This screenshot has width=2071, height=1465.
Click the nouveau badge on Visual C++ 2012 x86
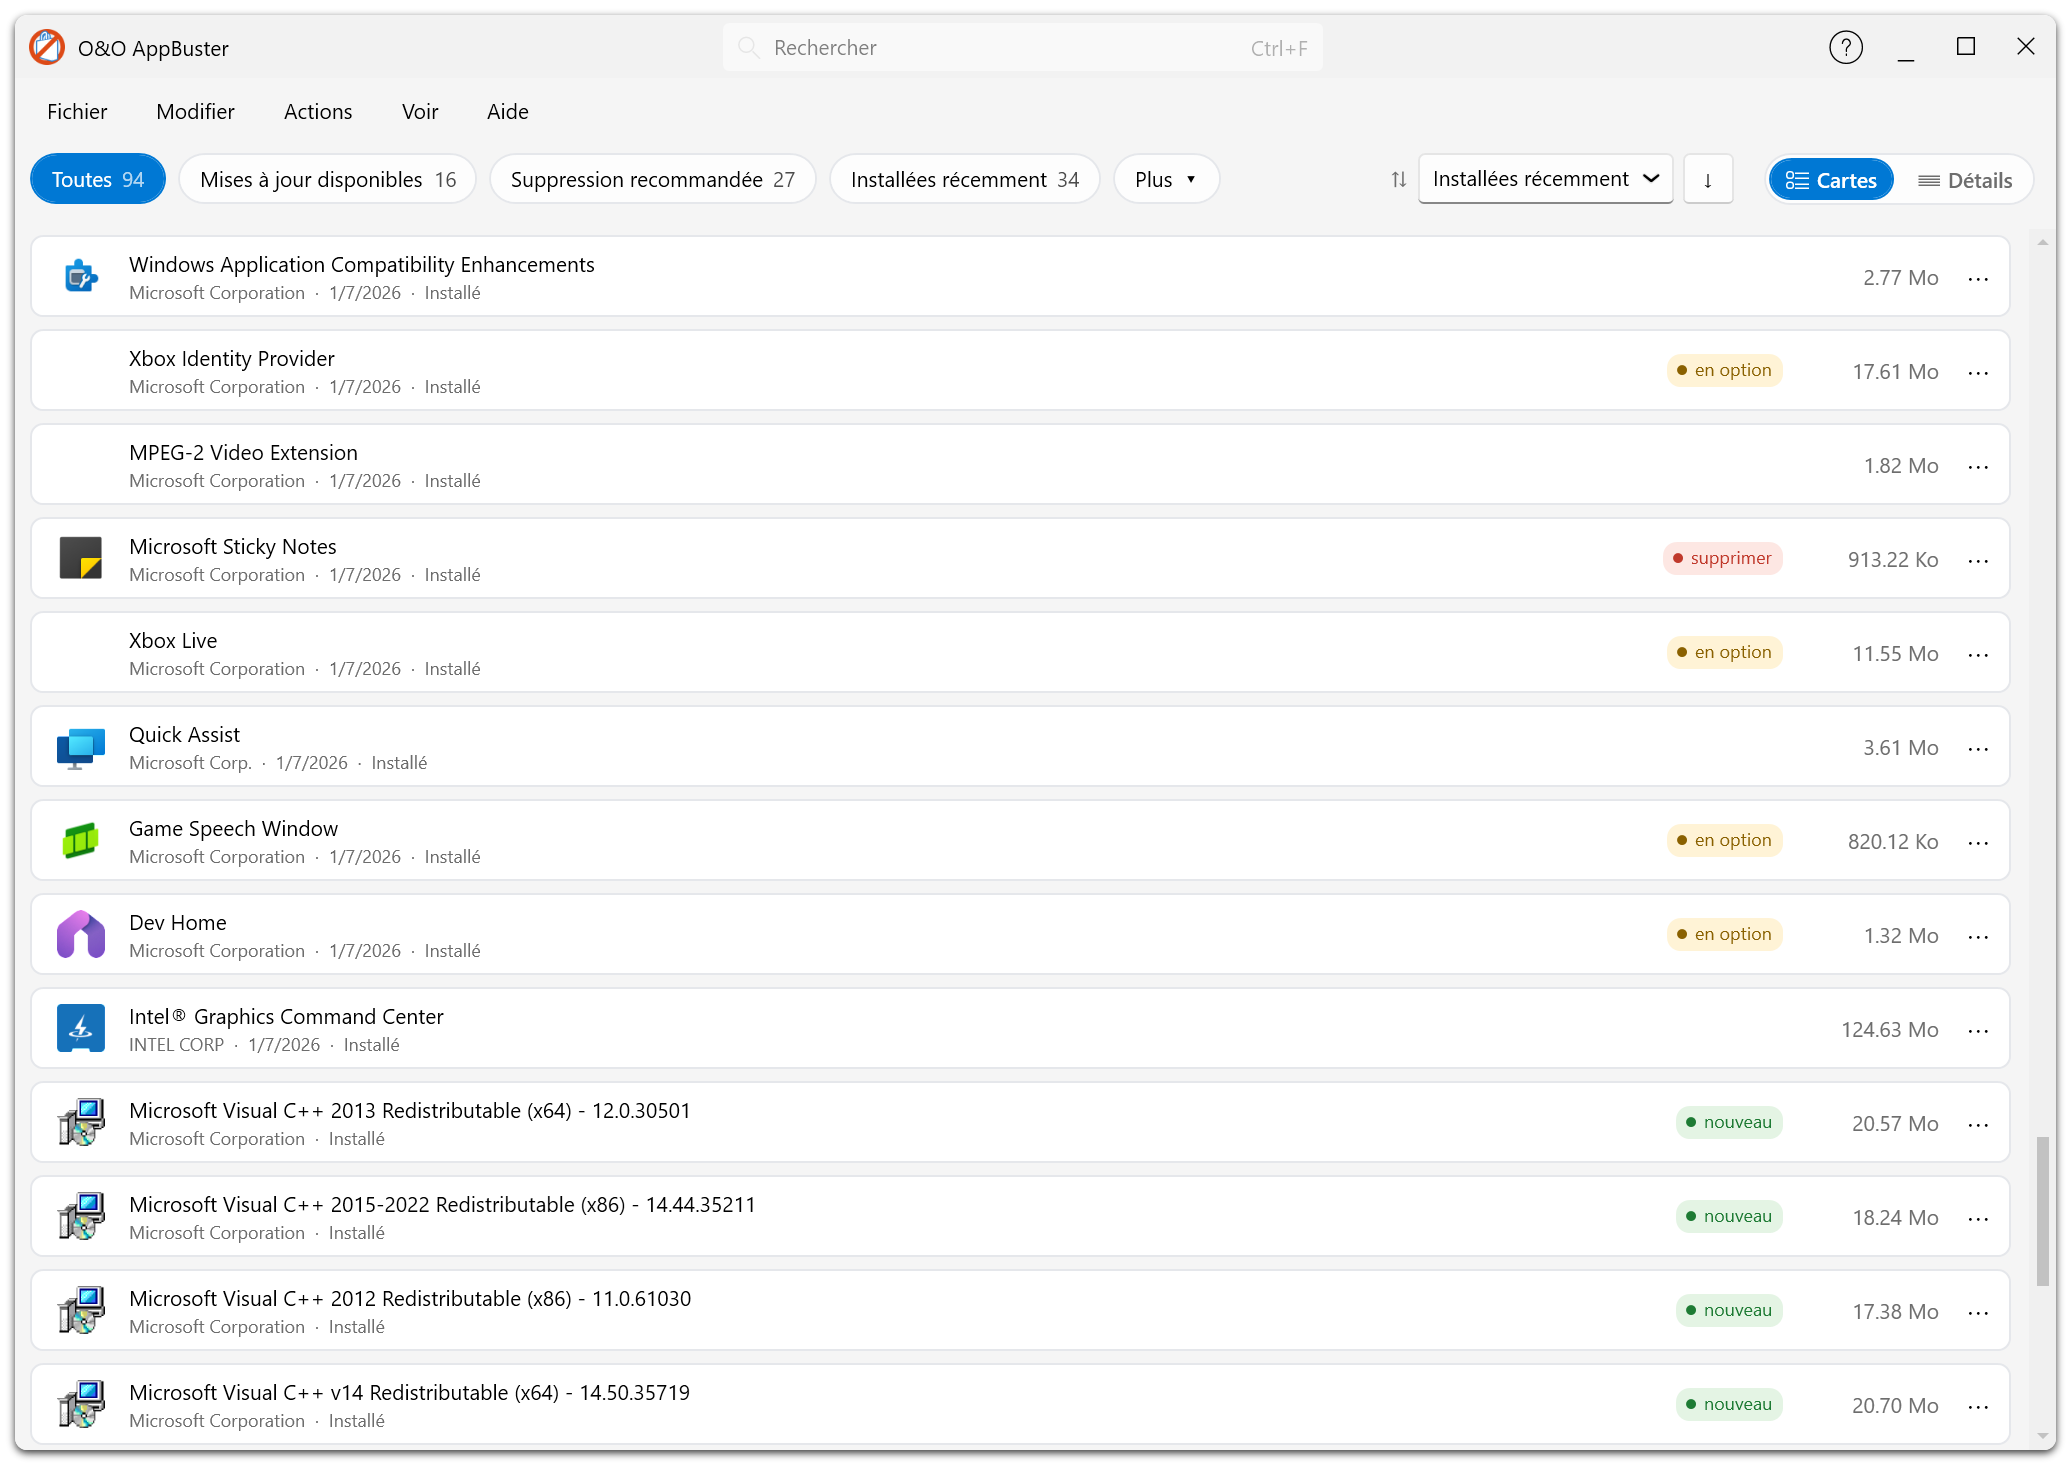[x=1729, y=1310]
